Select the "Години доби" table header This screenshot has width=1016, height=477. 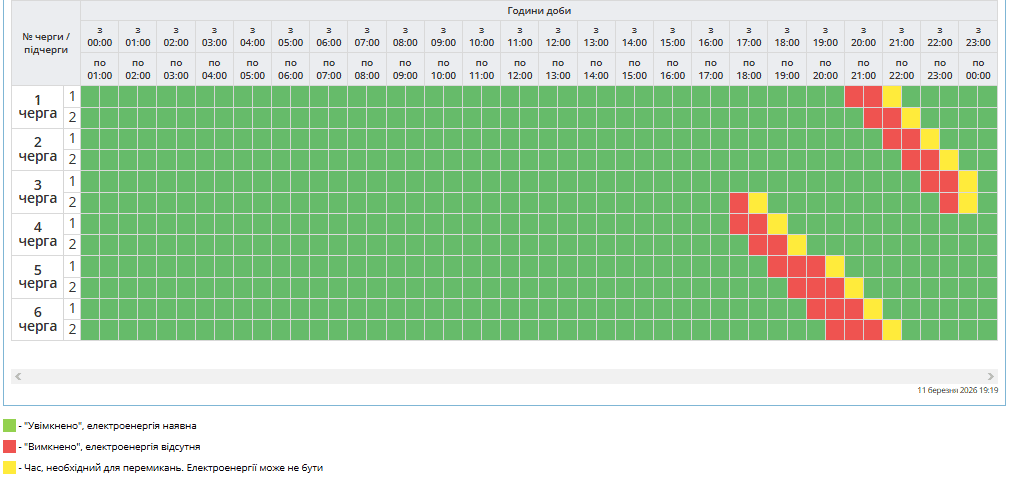[x=538, y=10]
